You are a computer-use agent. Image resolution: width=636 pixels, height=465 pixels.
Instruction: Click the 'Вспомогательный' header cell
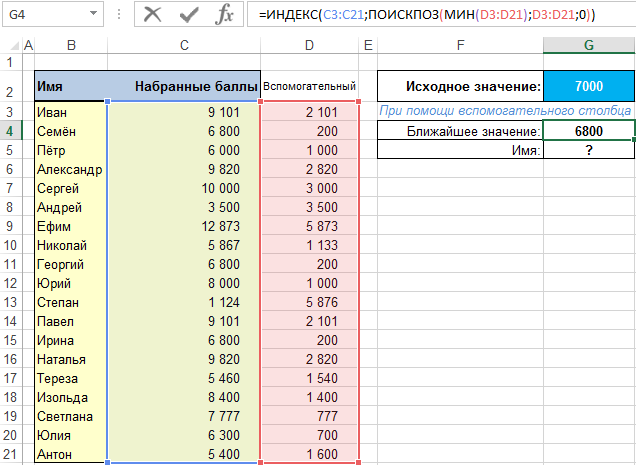[x=309, y=86]
